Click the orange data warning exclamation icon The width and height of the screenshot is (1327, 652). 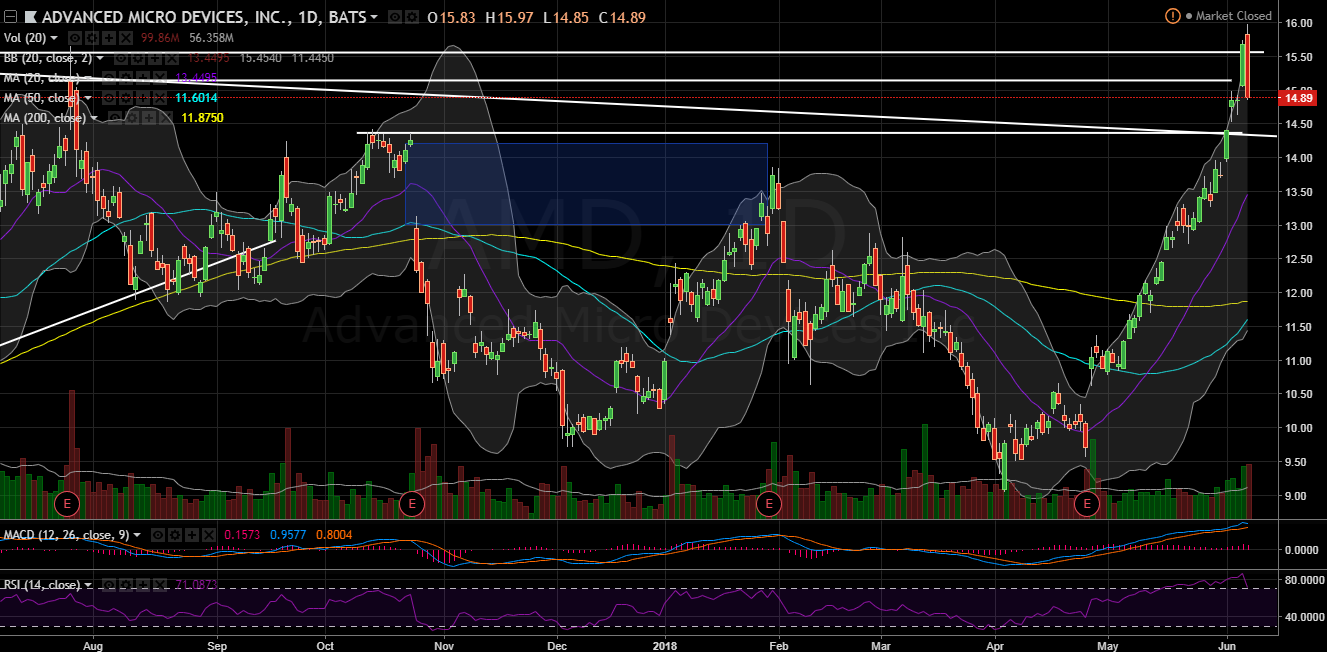click(x=1172, y=16)
